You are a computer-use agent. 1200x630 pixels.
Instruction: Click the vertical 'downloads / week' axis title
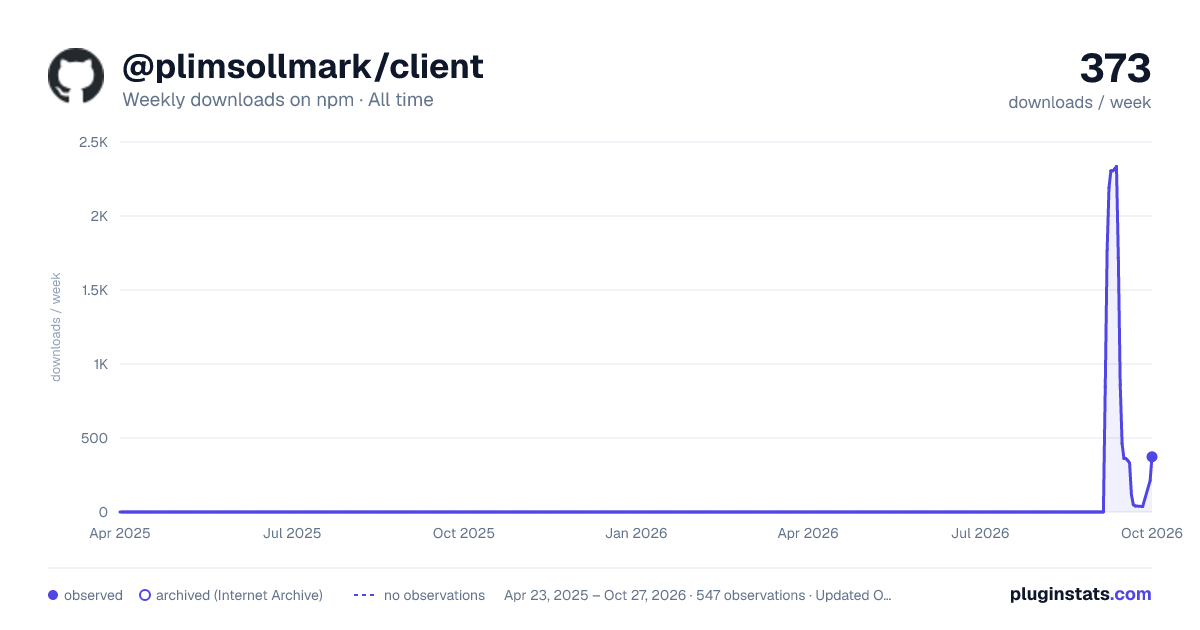56,327
